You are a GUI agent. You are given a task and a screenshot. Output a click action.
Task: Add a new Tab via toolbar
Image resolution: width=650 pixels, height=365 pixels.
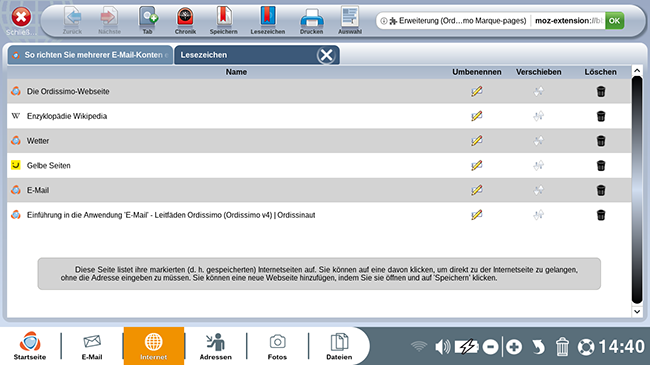(148, 20)
